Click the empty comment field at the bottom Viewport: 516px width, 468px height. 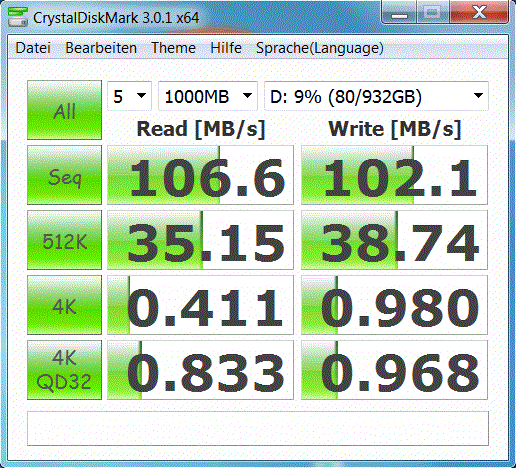[258, 429]
